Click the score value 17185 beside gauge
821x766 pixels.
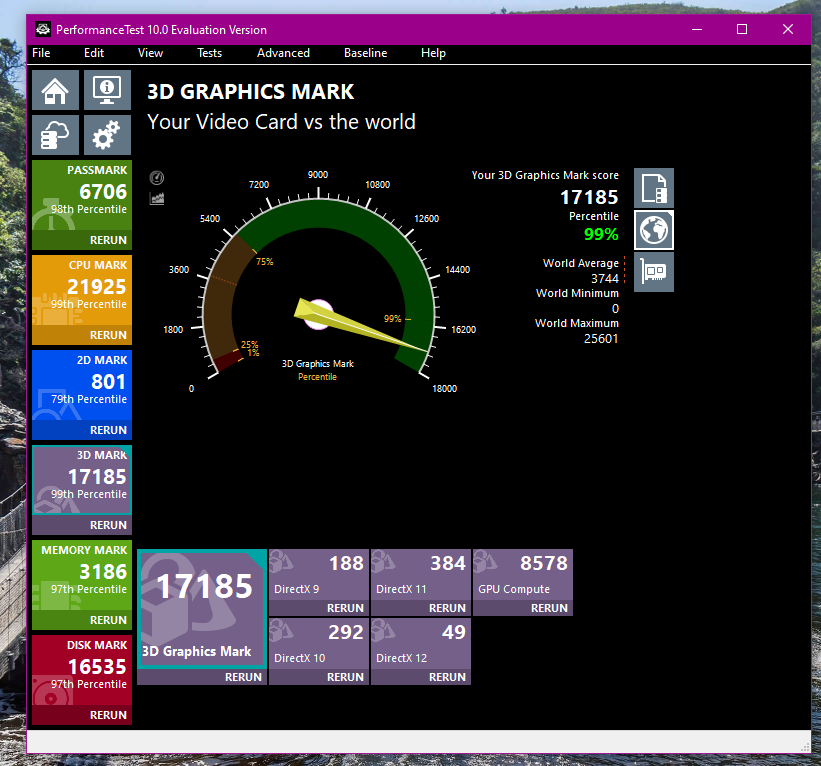pos(589,197)
